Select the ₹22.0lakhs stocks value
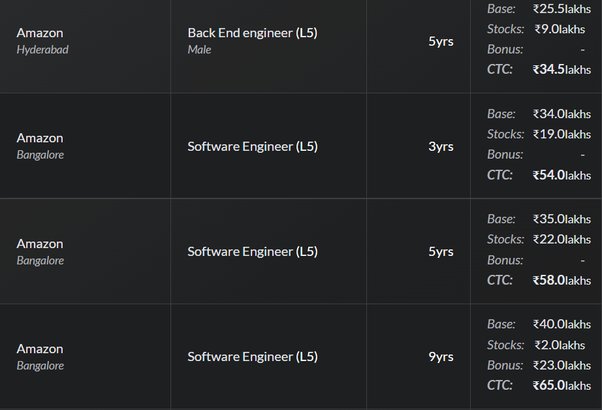The height and width of the screenshot is (410, 602). (562, 240)
